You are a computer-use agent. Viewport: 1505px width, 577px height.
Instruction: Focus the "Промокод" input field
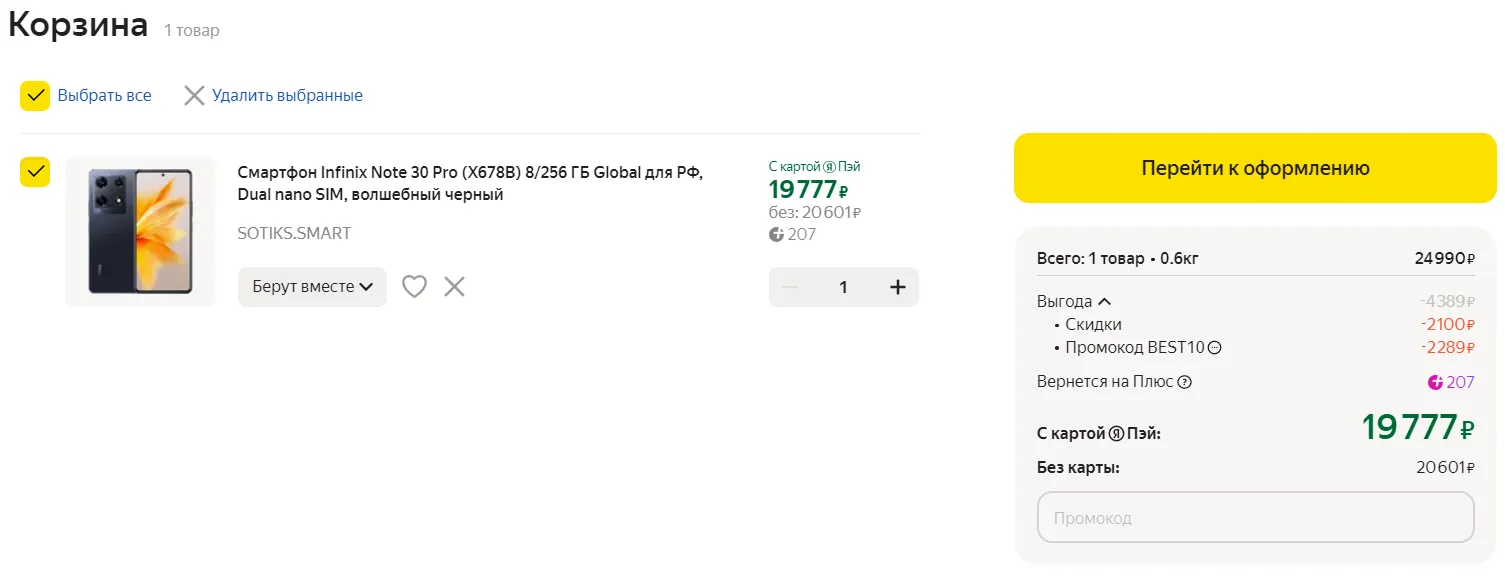coord(1255,518)
